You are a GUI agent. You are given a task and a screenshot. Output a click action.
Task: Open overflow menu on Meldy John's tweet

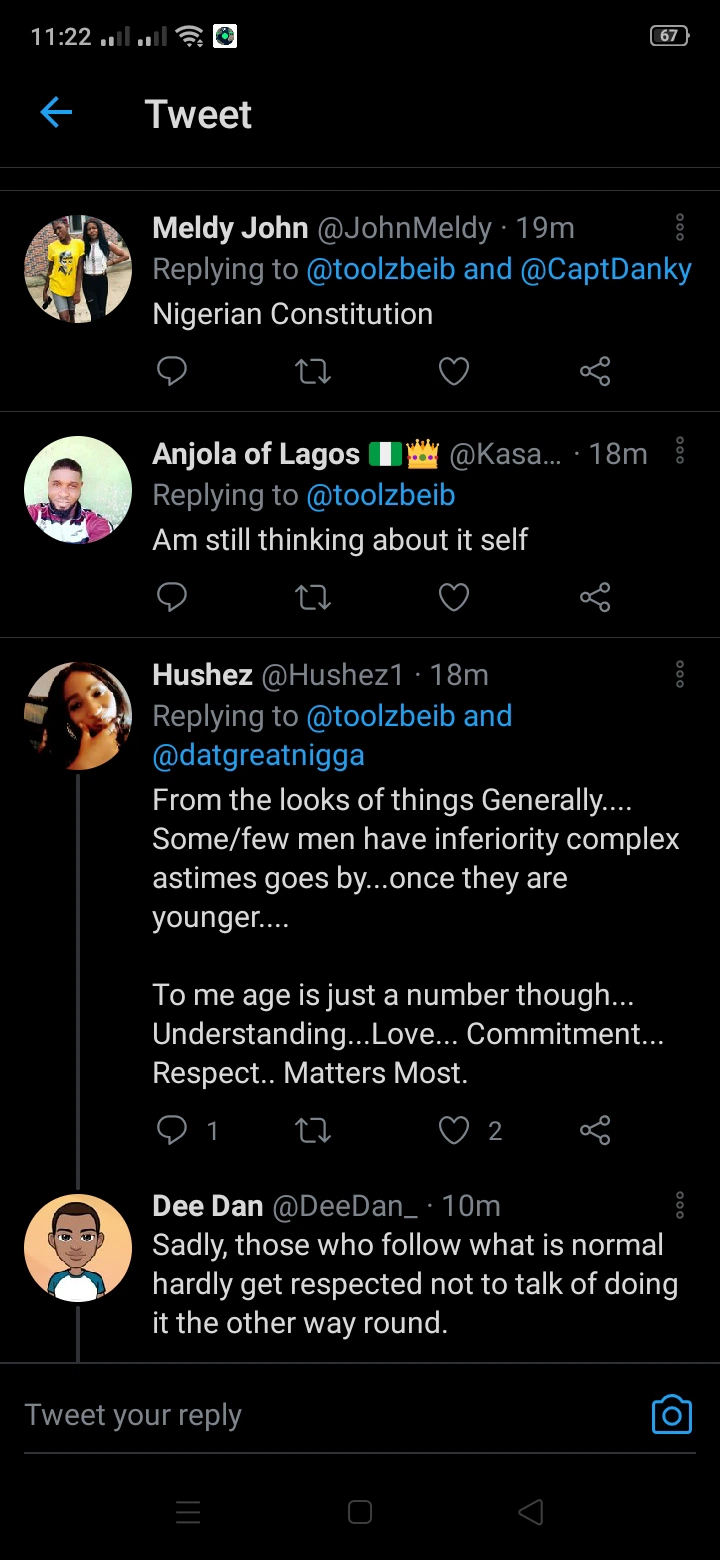pyautogui.click(x=680, y=227)
